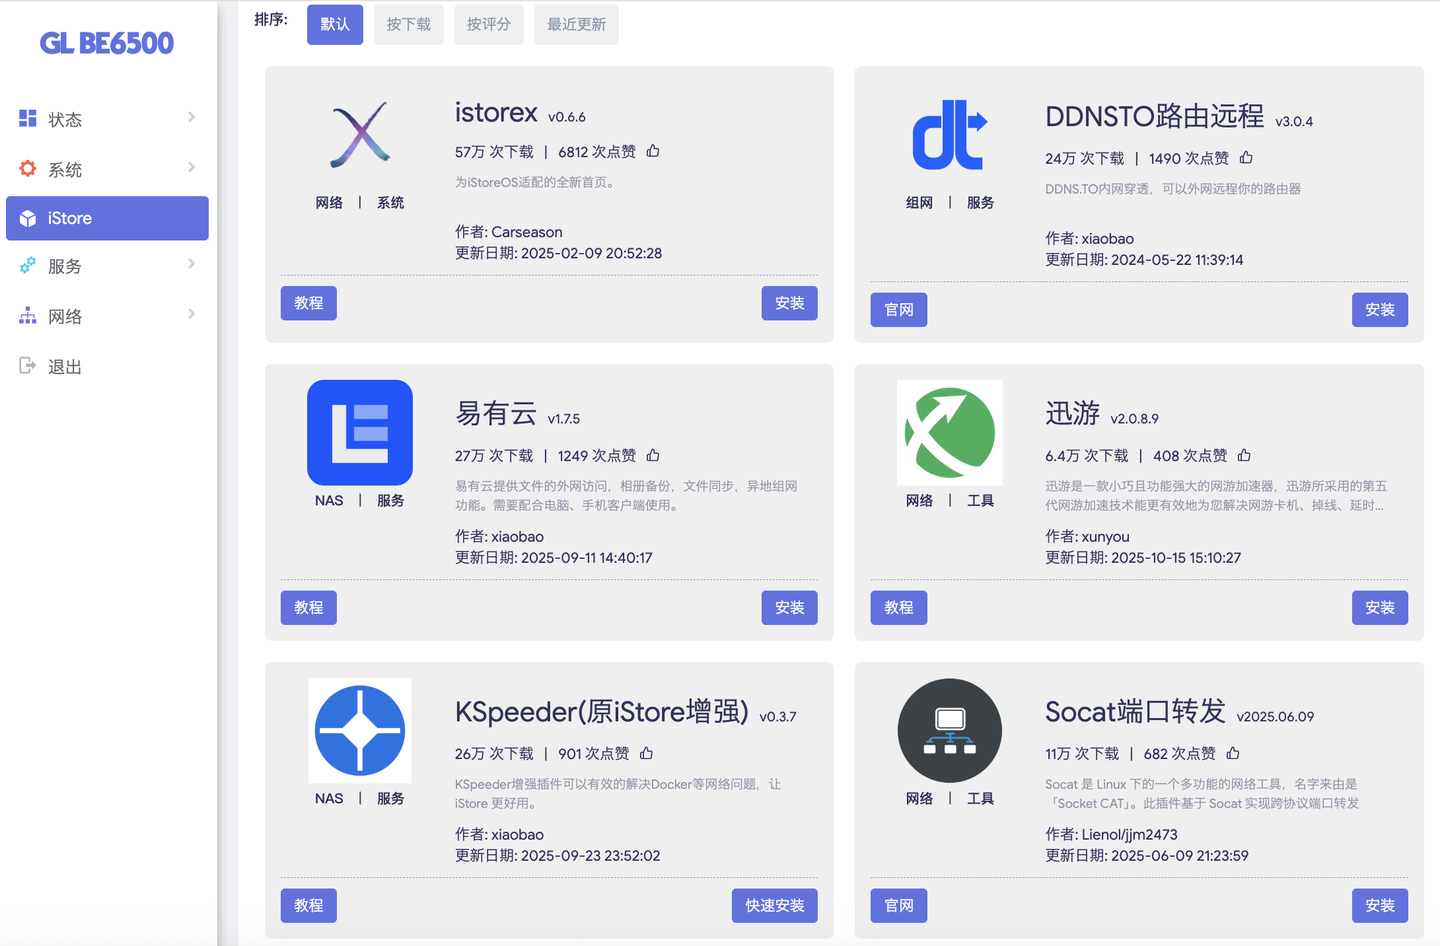Click the DDNSTO路由远程 app title
Screen dimensions: 1440x946
pyautogui.click(x=1155, y=116)
